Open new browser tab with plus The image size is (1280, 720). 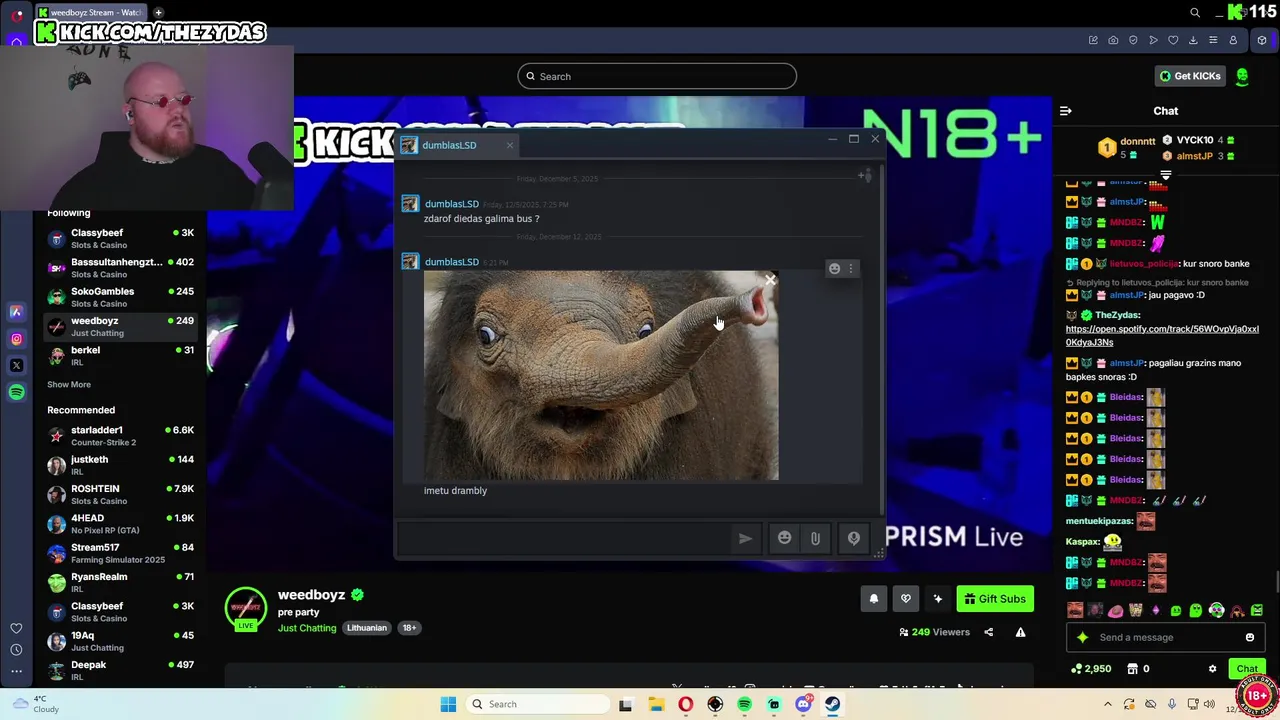[158, 12]
